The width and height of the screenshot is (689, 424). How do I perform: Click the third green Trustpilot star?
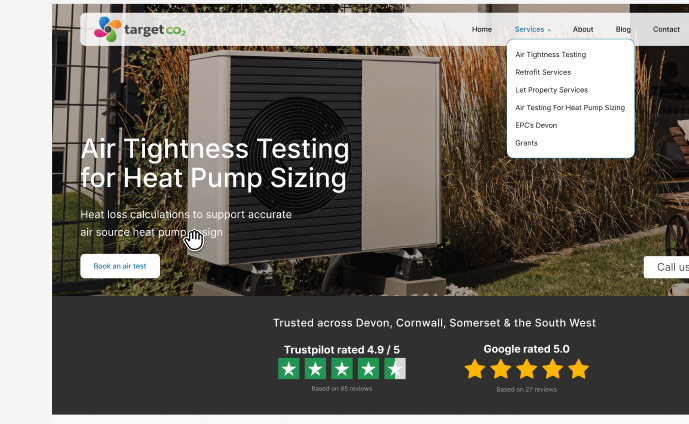point(342,369)
